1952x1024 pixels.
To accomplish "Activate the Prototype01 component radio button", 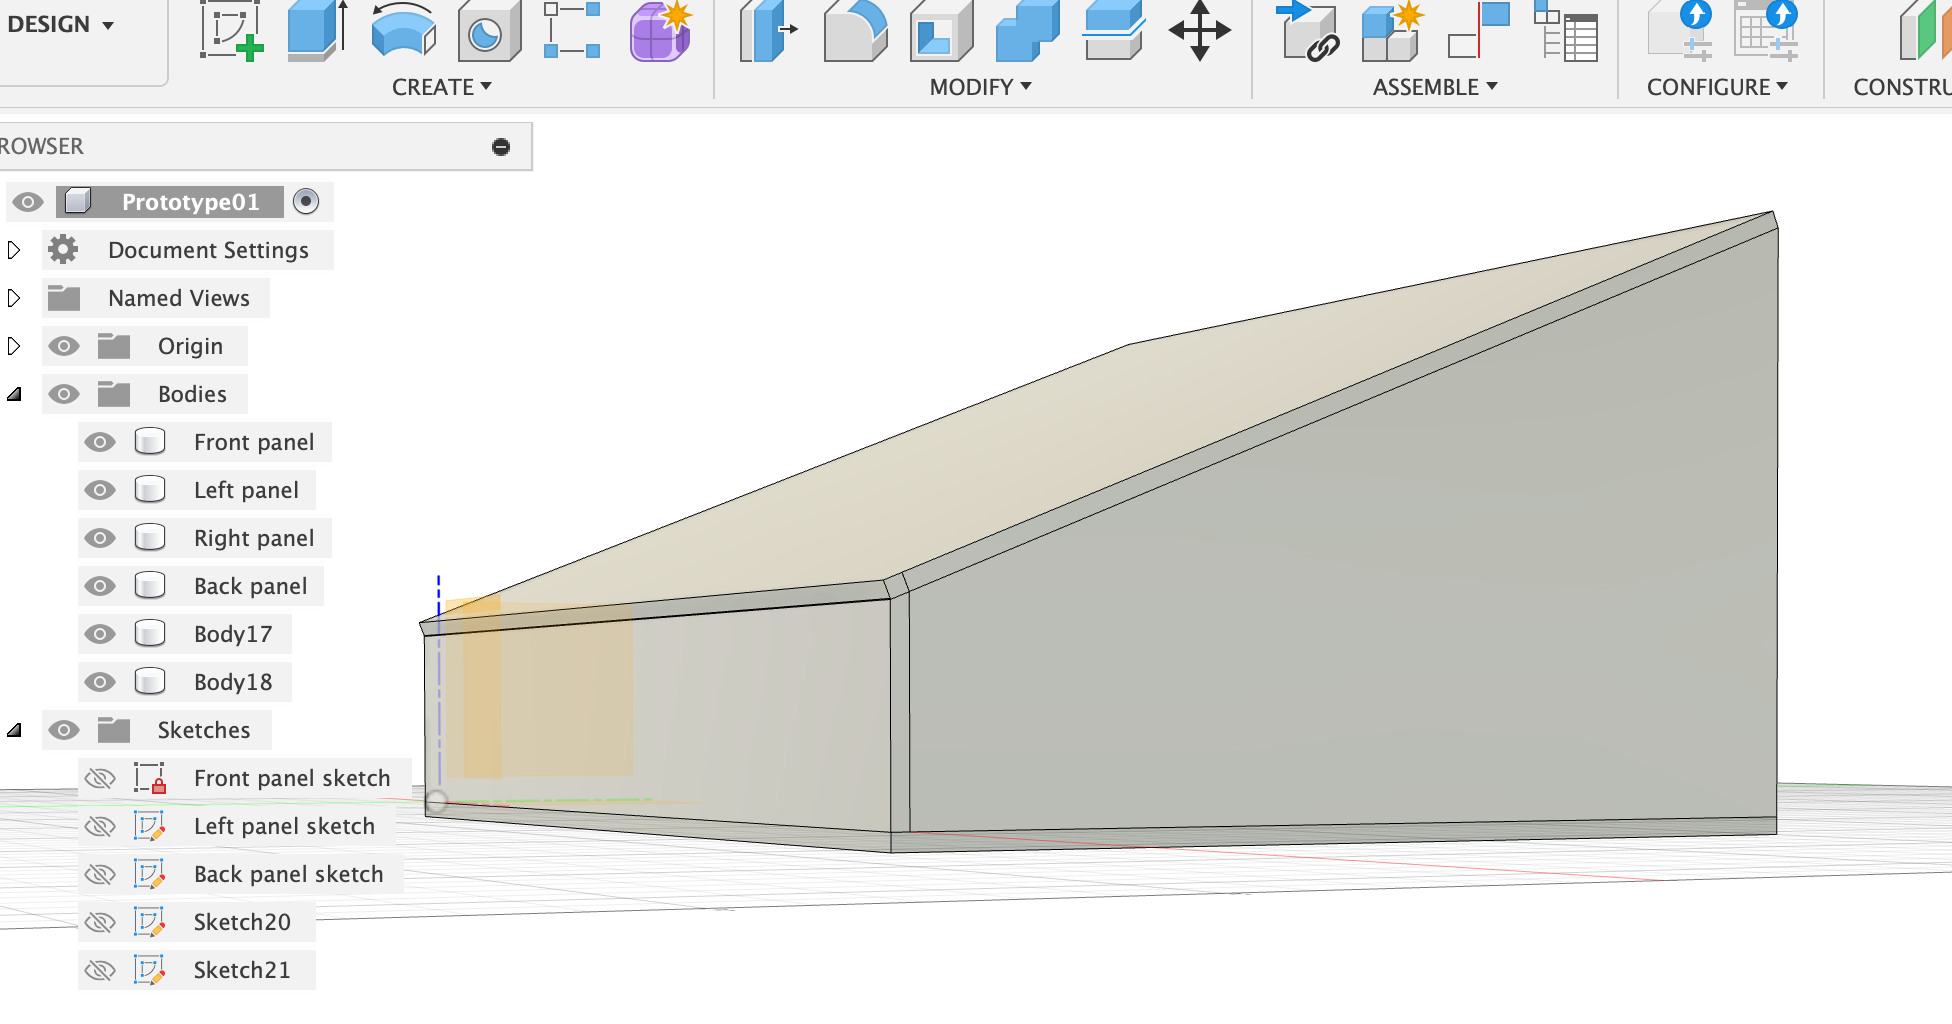I will click(306, 202).
